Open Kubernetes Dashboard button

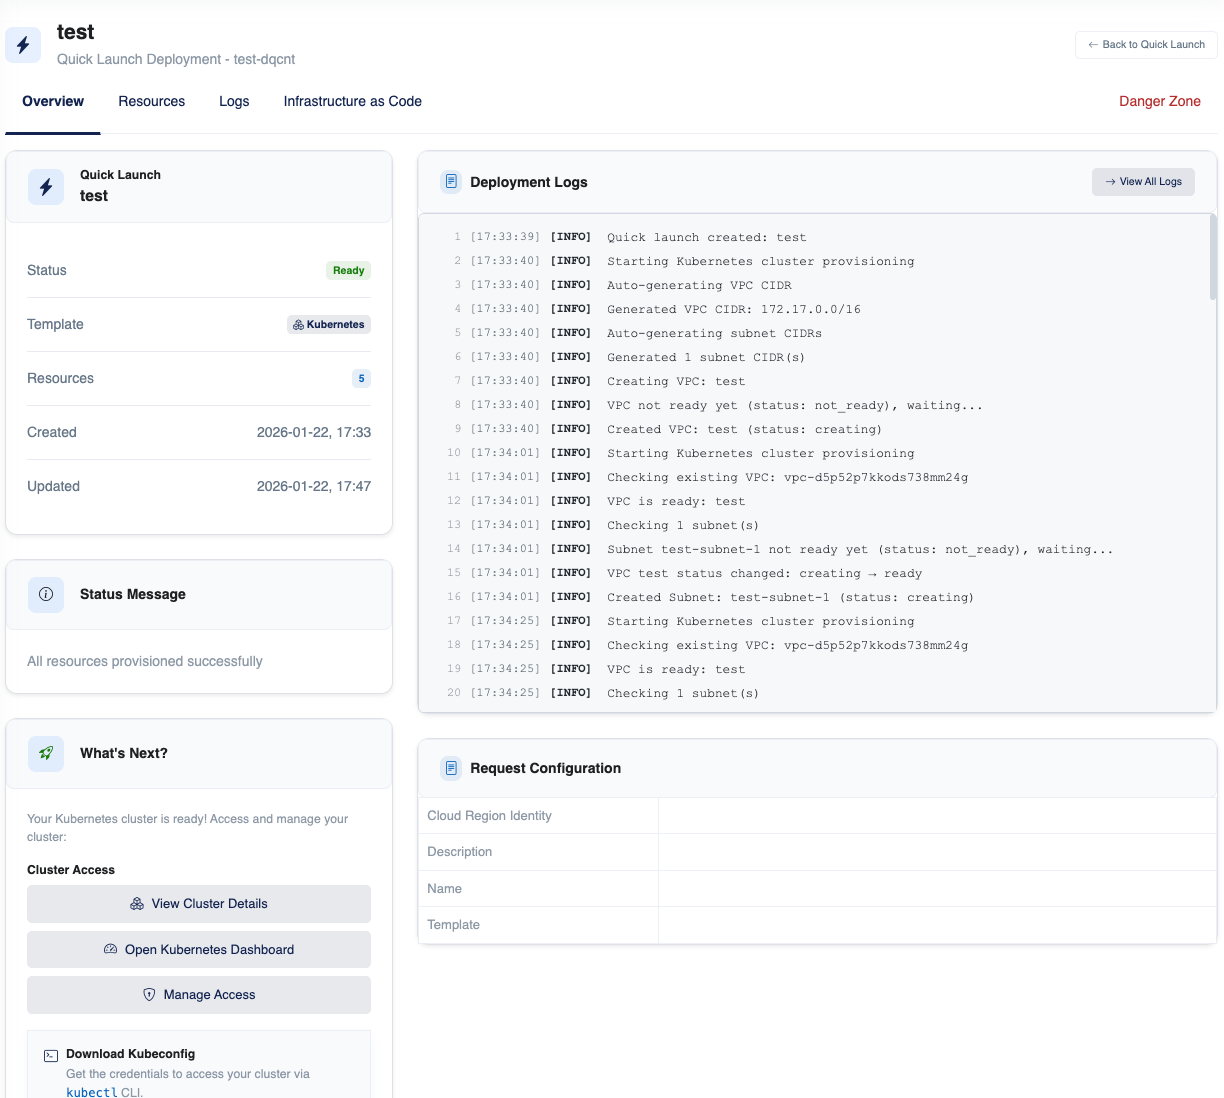coord(199,950)
